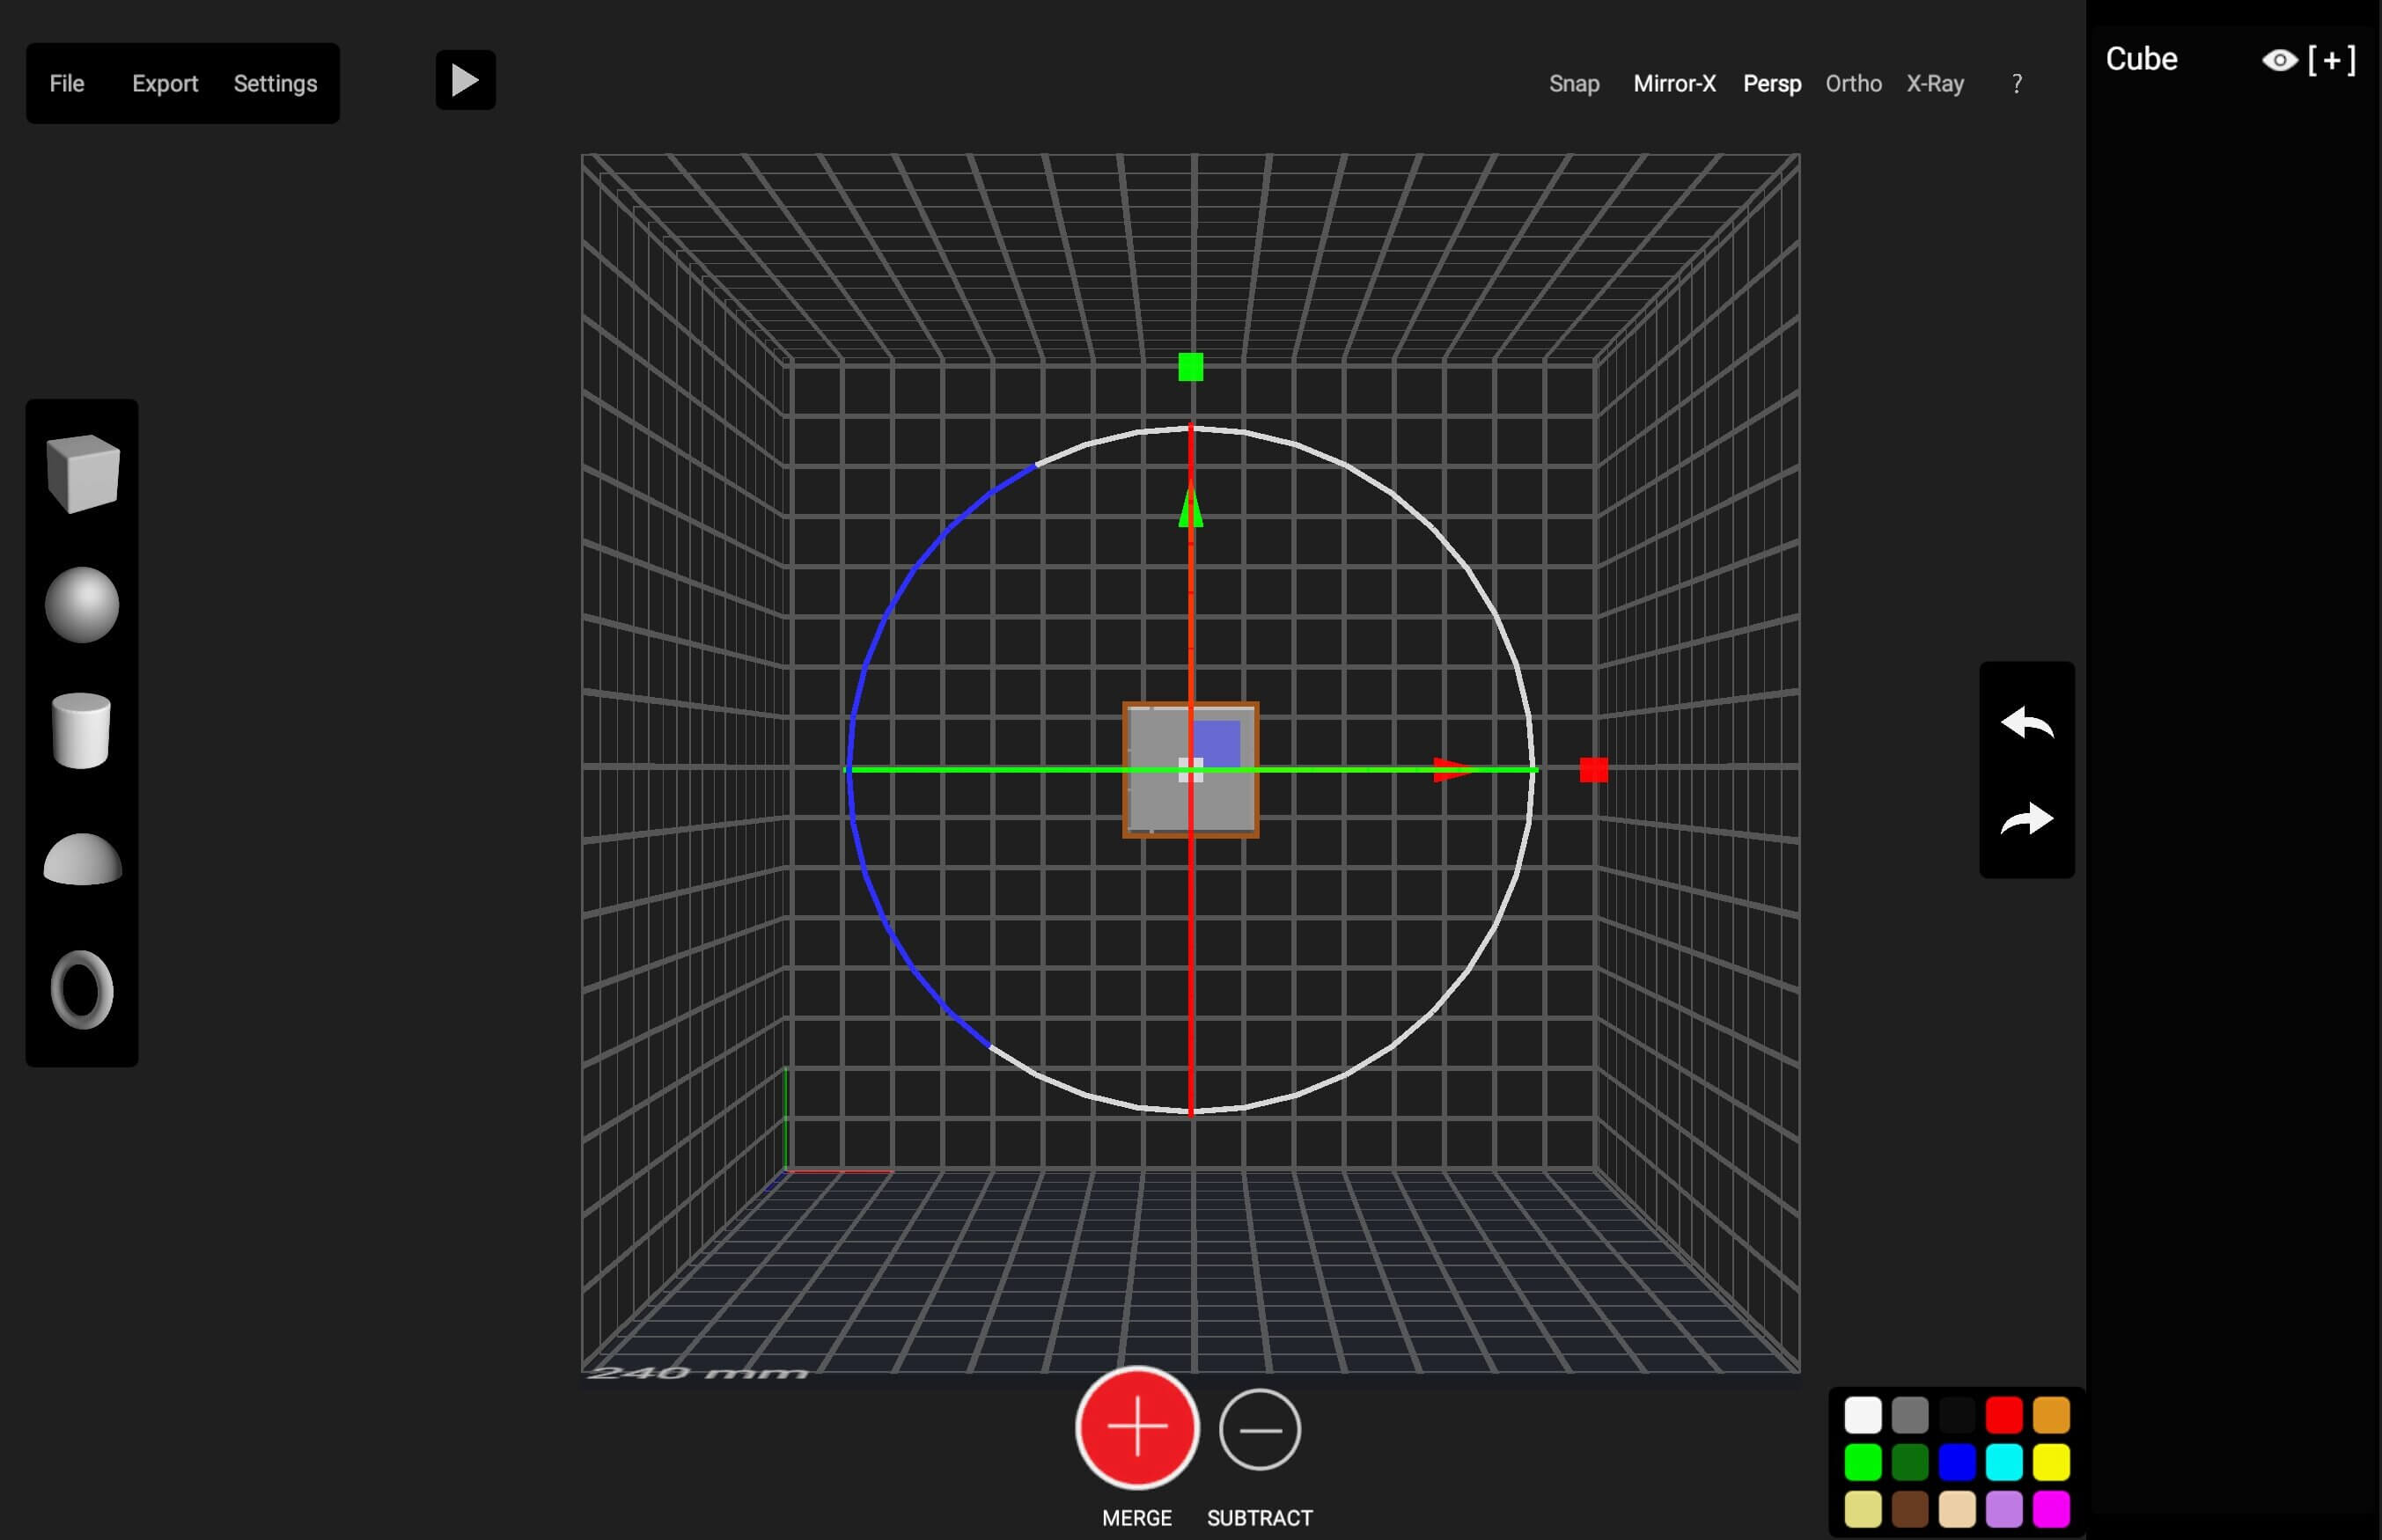
Task: Select the Cube primitive tool
Action: (x=81, y=474)
